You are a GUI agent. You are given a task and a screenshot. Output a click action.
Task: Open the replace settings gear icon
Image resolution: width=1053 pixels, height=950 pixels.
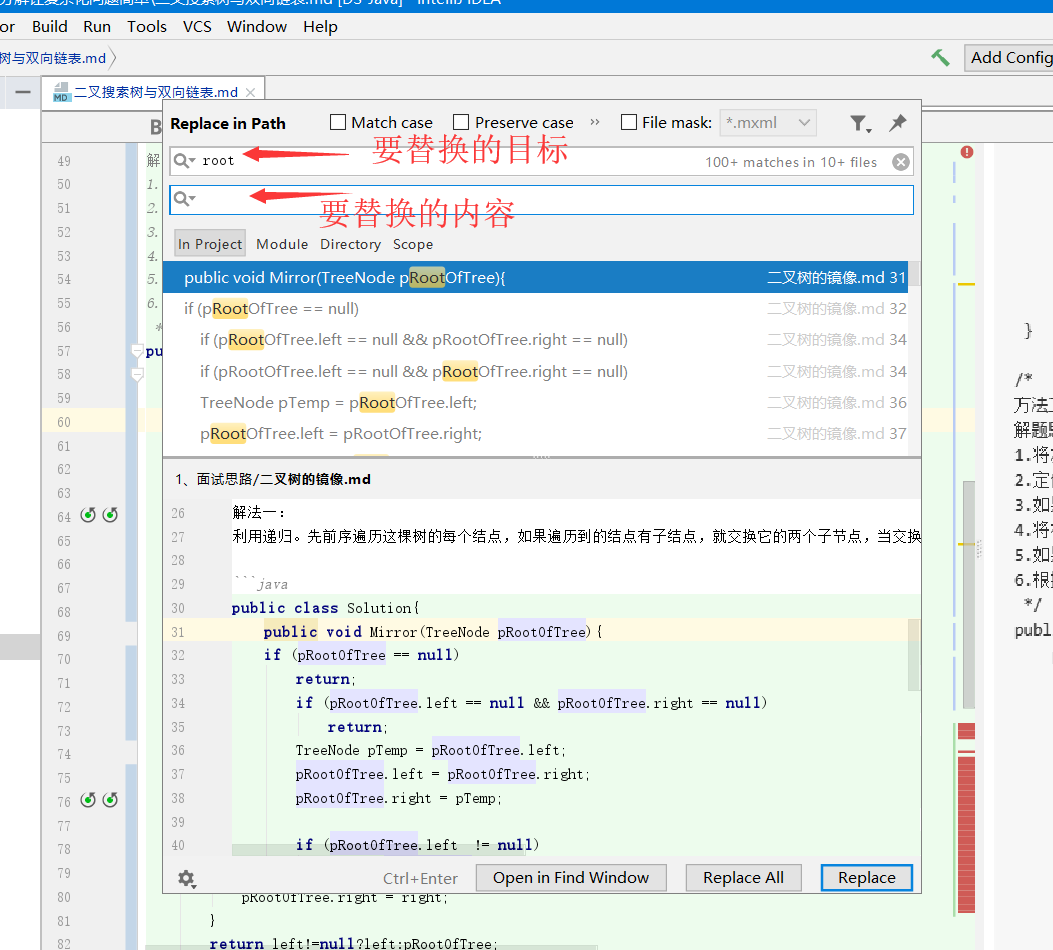pyautogui.click(x=186, y=877)
